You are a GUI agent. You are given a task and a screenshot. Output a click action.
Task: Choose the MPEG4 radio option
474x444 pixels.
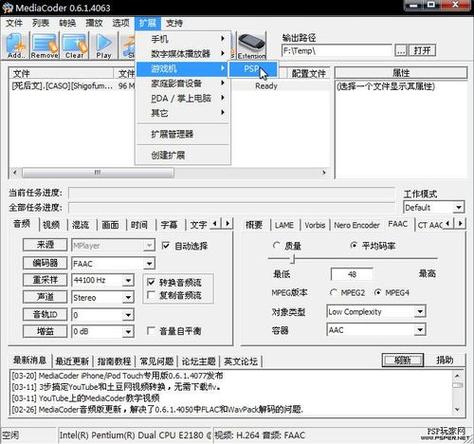[377, 293]
